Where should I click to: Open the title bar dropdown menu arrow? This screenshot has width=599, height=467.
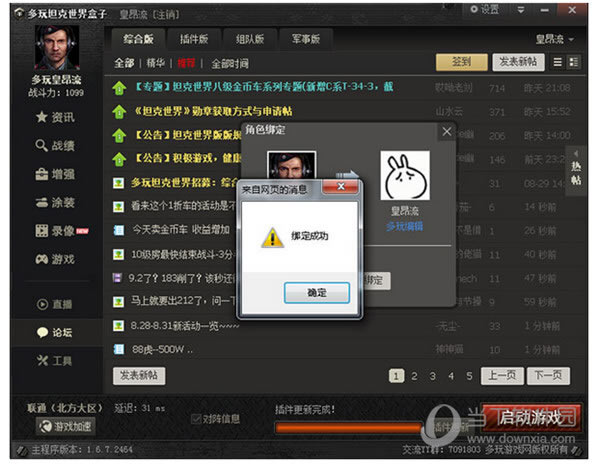pyautogui.click(x=521, y=10)
